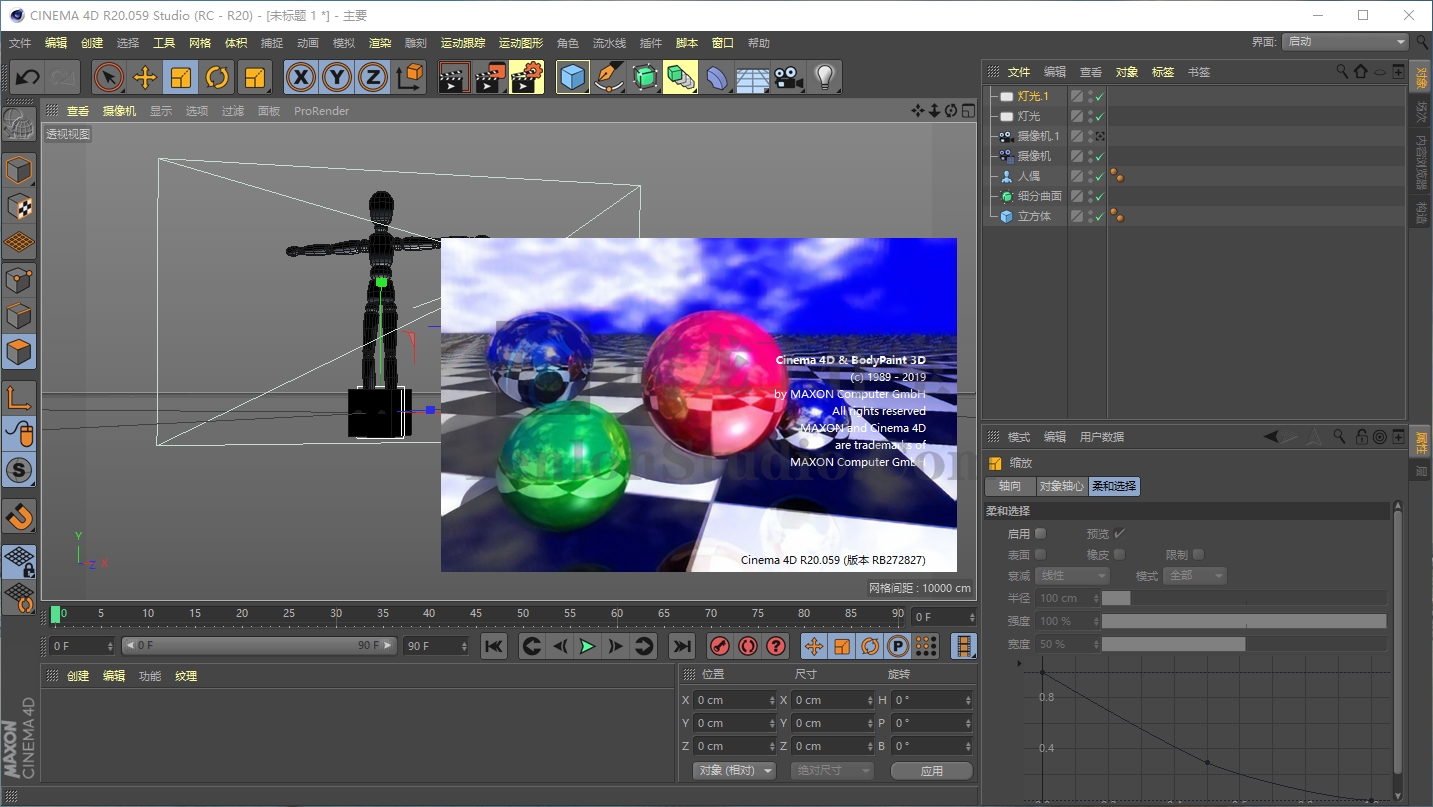Click the 强度 slider bar

(x=1244, y=621)
